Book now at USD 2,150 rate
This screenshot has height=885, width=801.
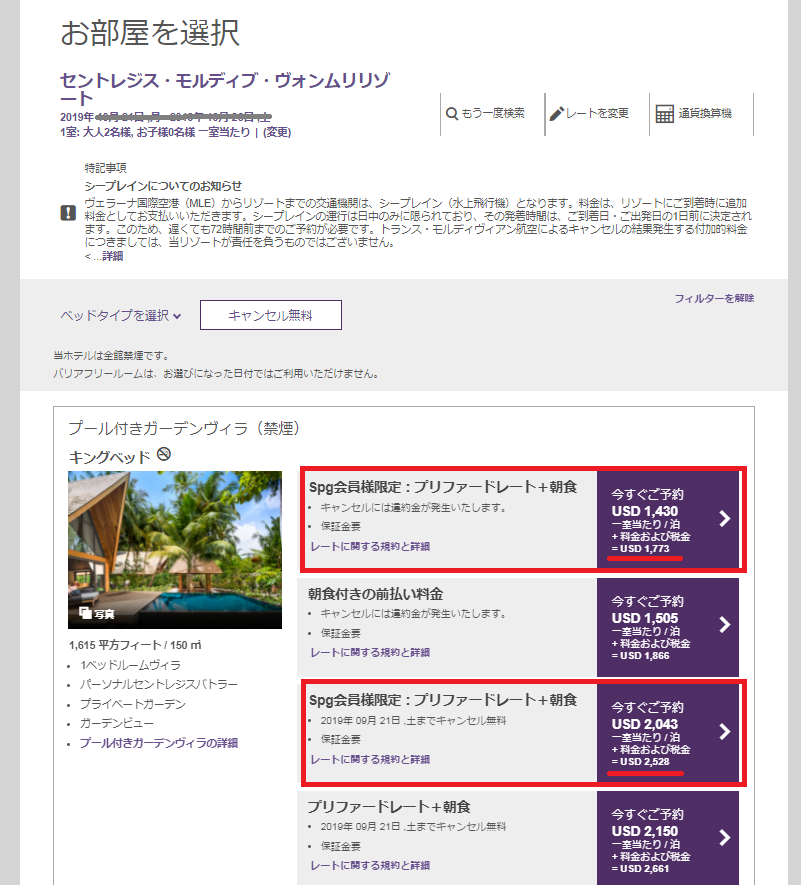668,838
